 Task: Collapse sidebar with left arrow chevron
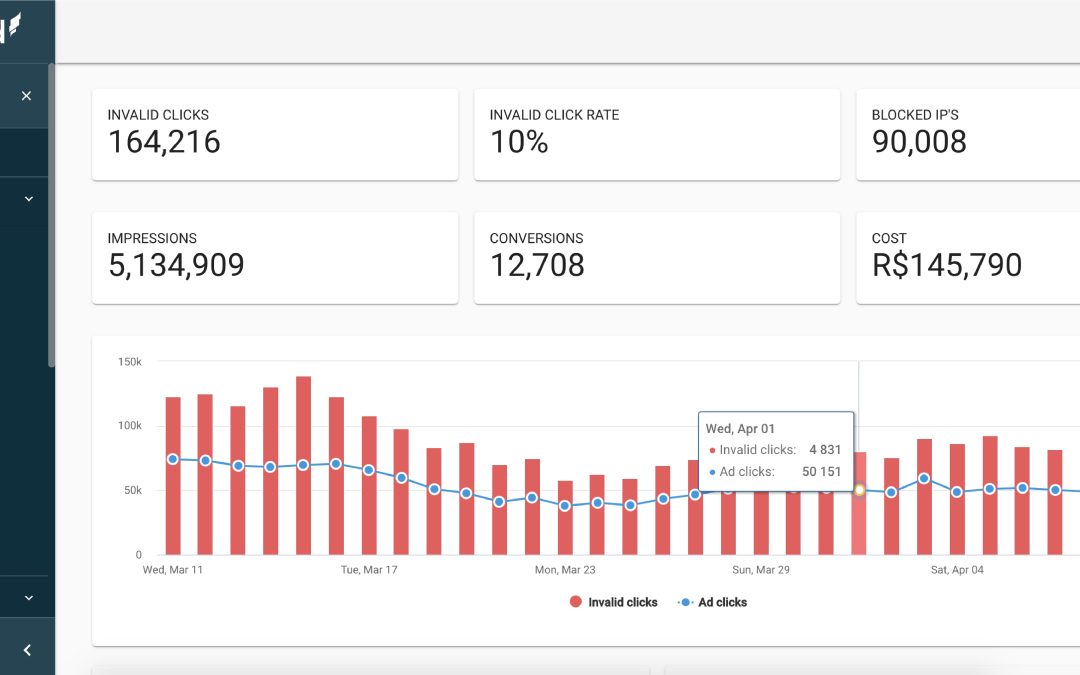[27, 650]
